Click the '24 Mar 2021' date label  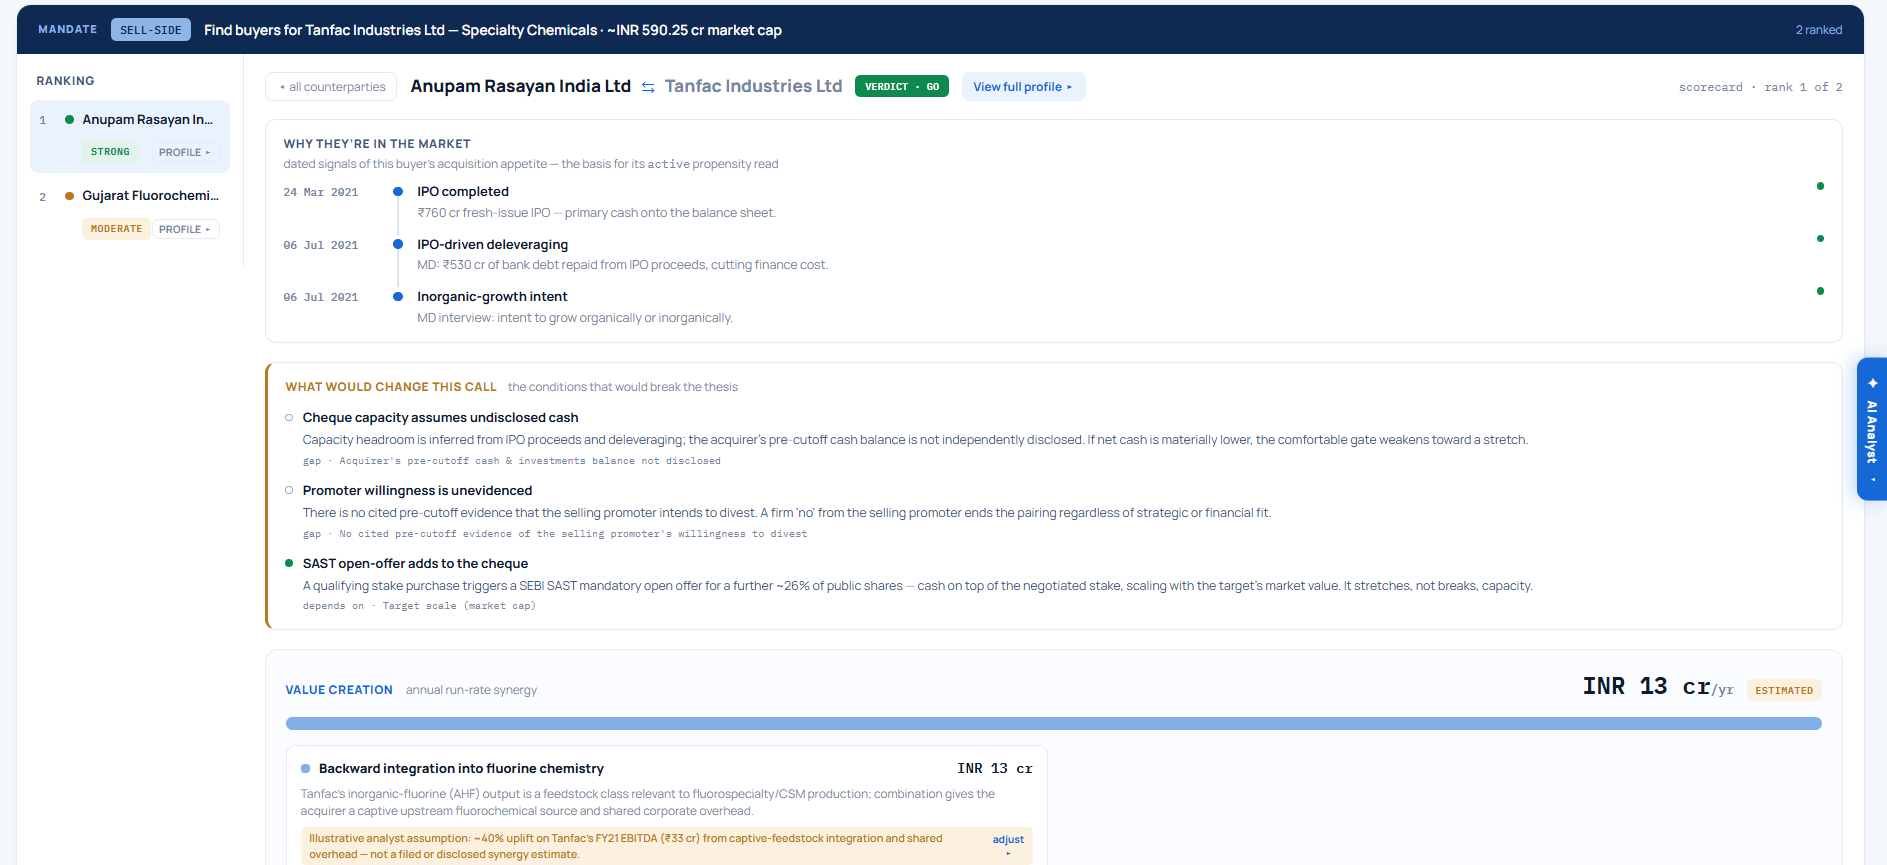320,192
